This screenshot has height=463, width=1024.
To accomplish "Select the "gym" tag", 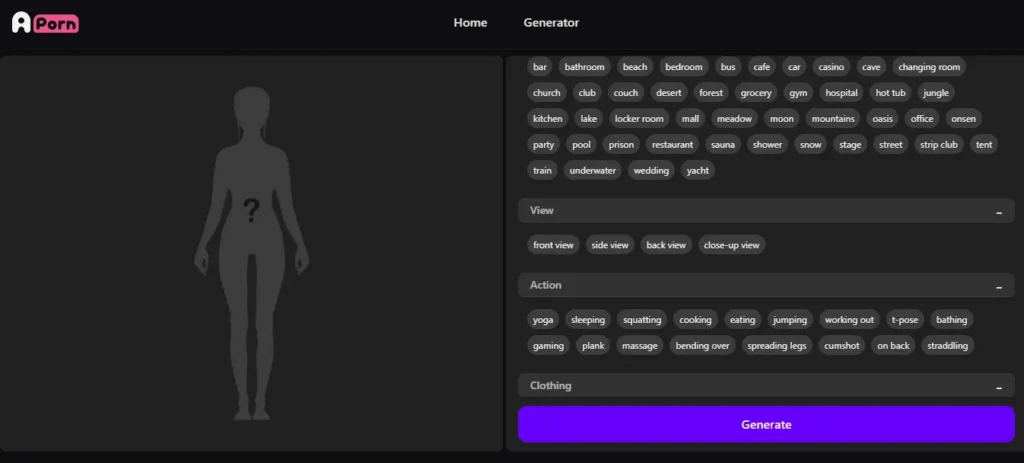I will (798, 93).
